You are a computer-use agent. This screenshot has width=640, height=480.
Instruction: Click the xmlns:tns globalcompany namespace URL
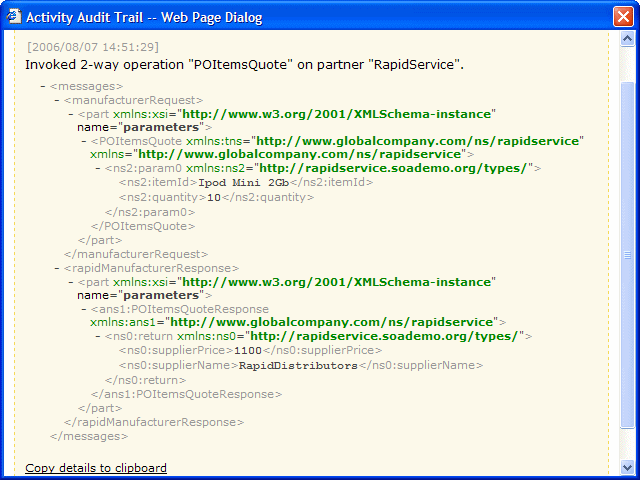tap(418, 141)
